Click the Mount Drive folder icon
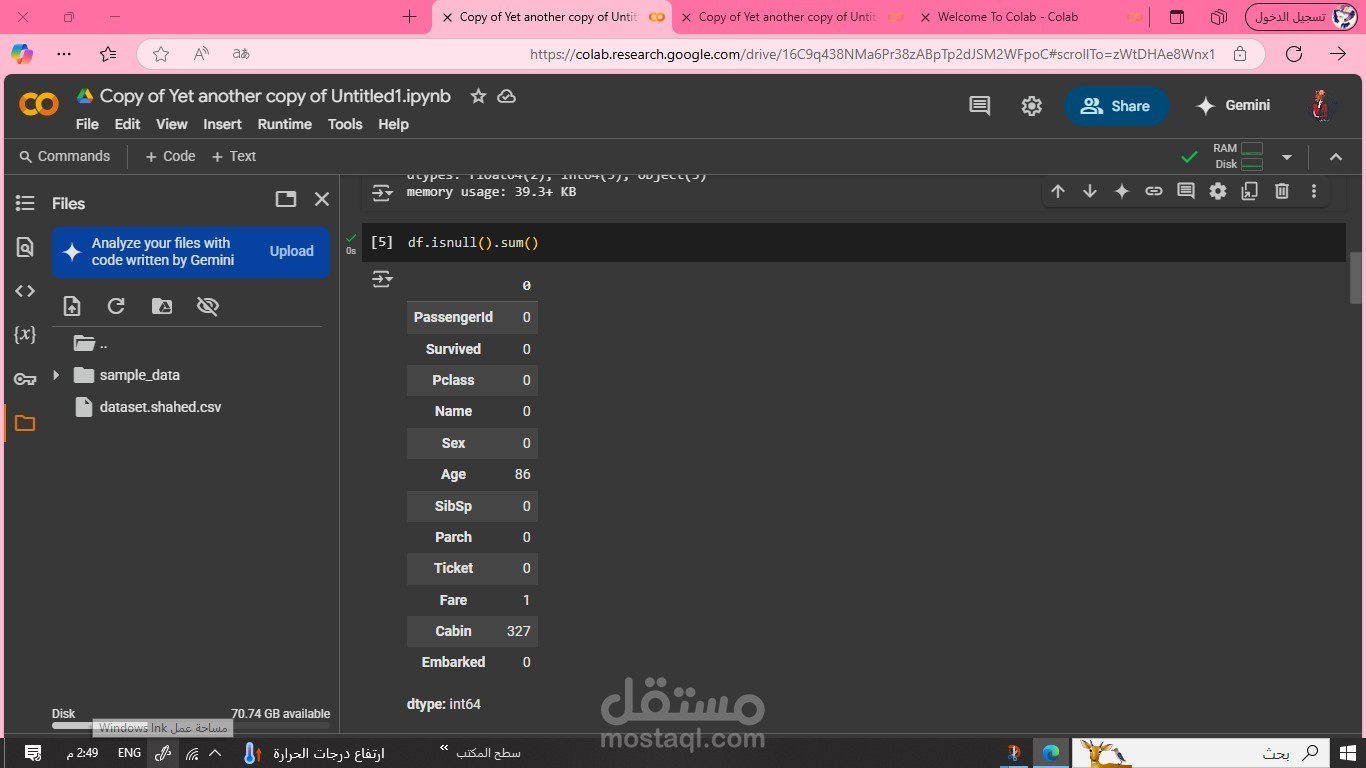This screenshot has width=1366, height=768. (162, 306)
